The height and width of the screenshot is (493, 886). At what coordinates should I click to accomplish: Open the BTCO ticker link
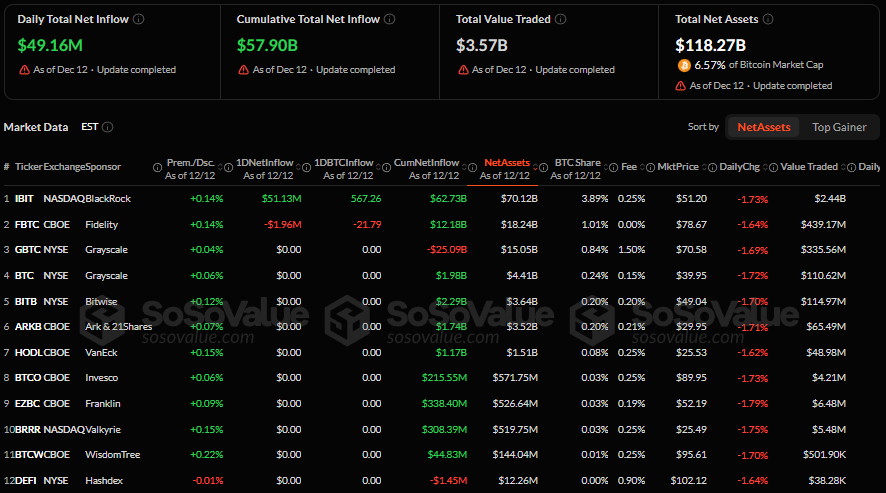[28, 378]
